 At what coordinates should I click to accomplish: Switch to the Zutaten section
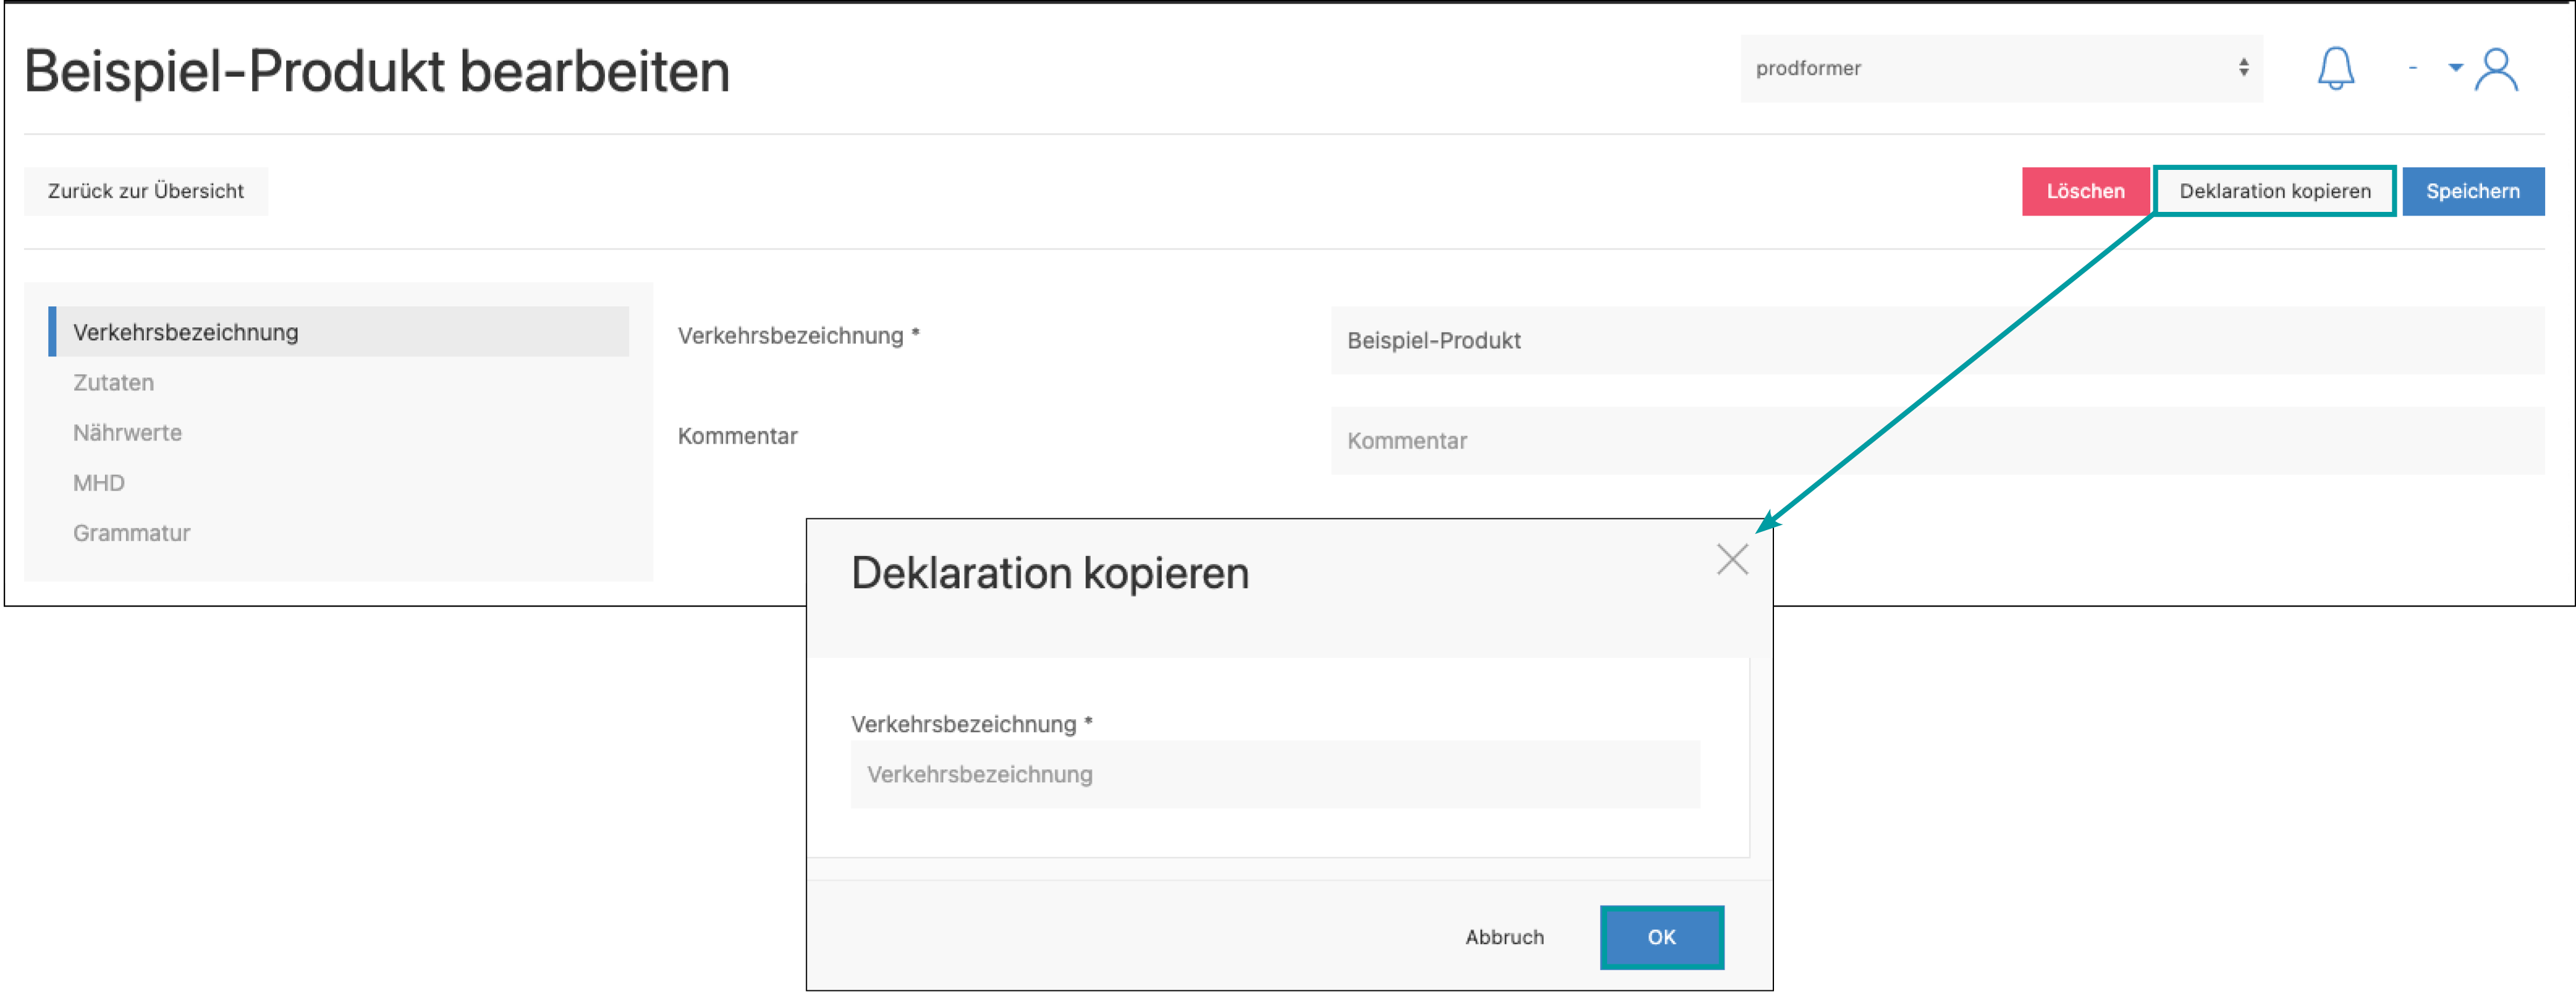pyautogui.click(x=113, y=382)
